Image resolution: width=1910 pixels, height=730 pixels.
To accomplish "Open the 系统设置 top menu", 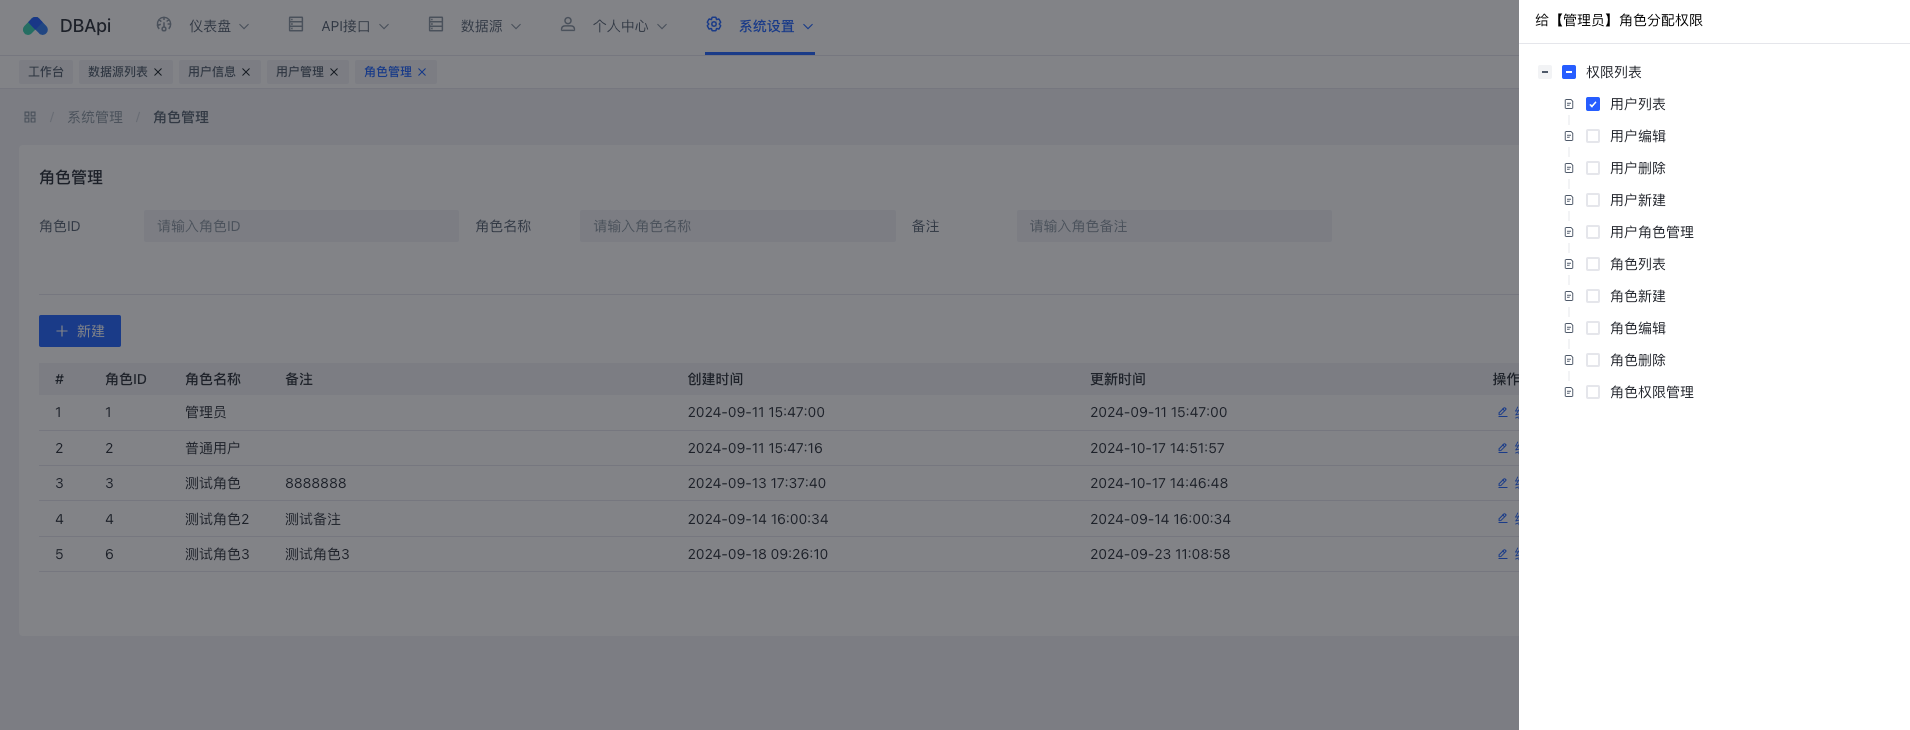I will click(766, 26).
